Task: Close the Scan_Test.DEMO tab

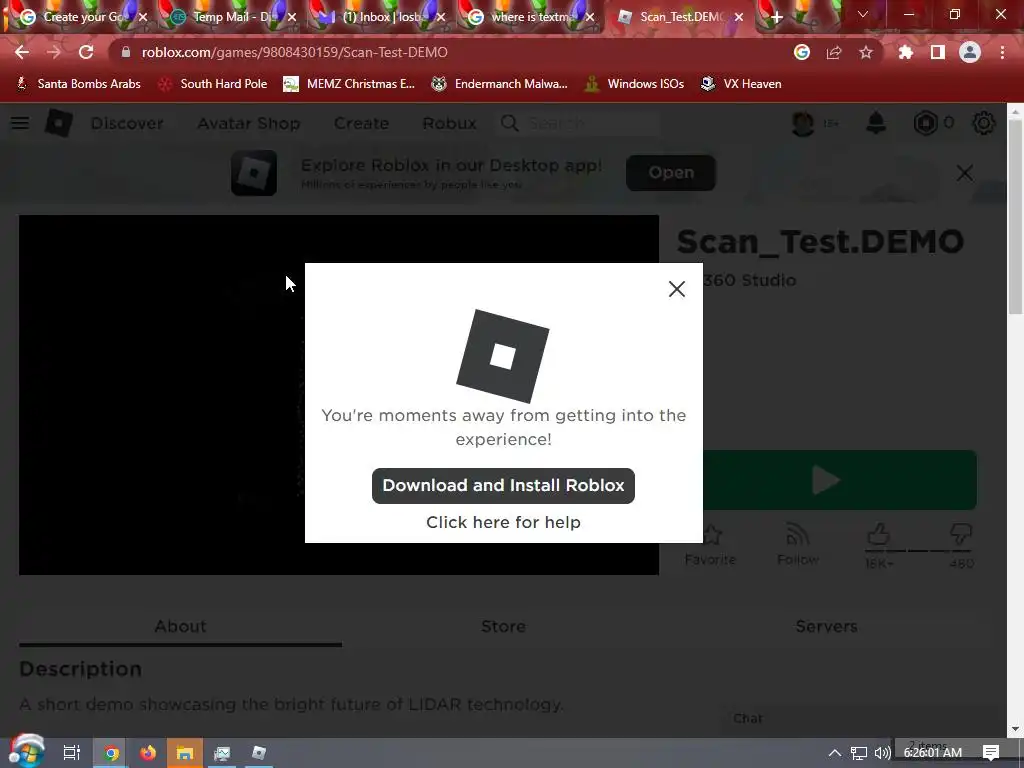Action: [739, 17]
